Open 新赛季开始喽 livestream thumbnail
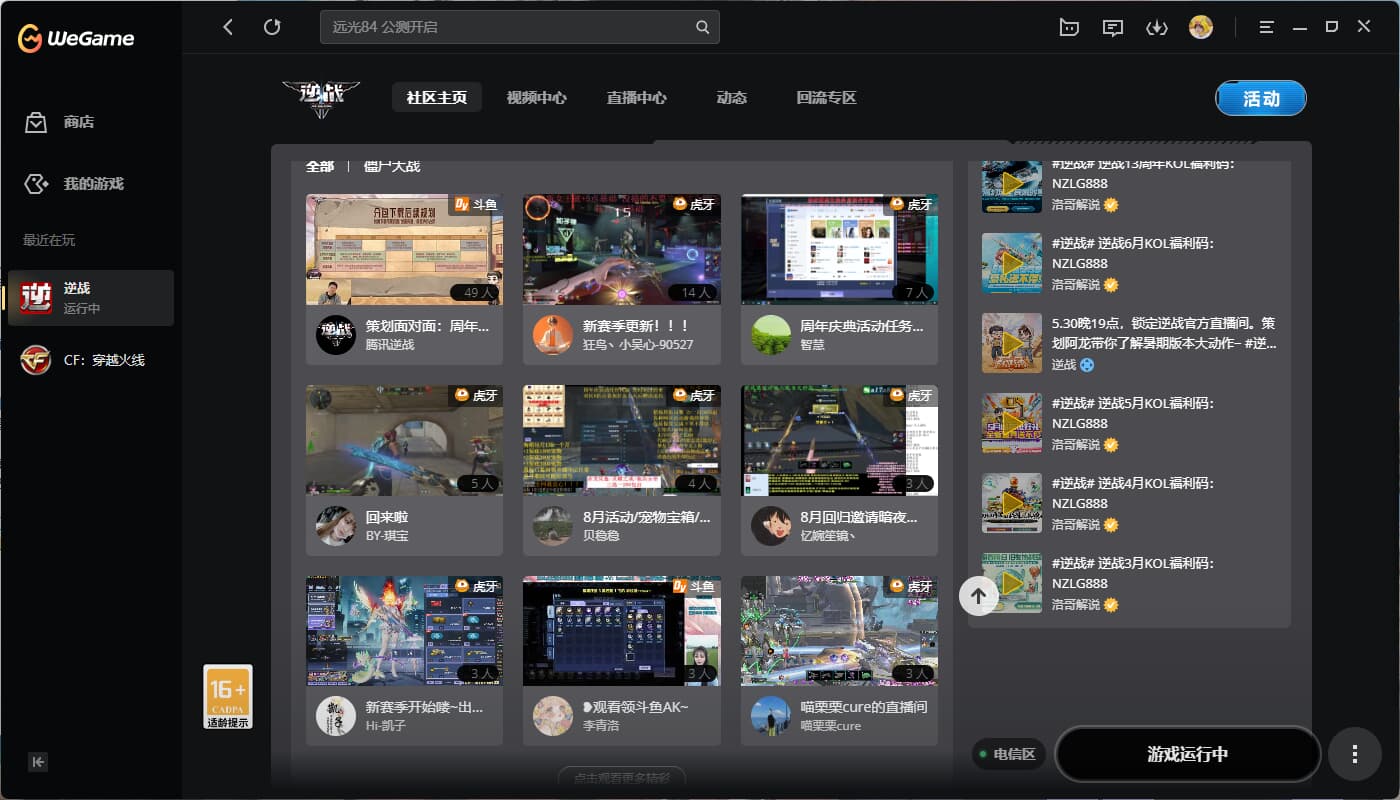 coord(404,631)
